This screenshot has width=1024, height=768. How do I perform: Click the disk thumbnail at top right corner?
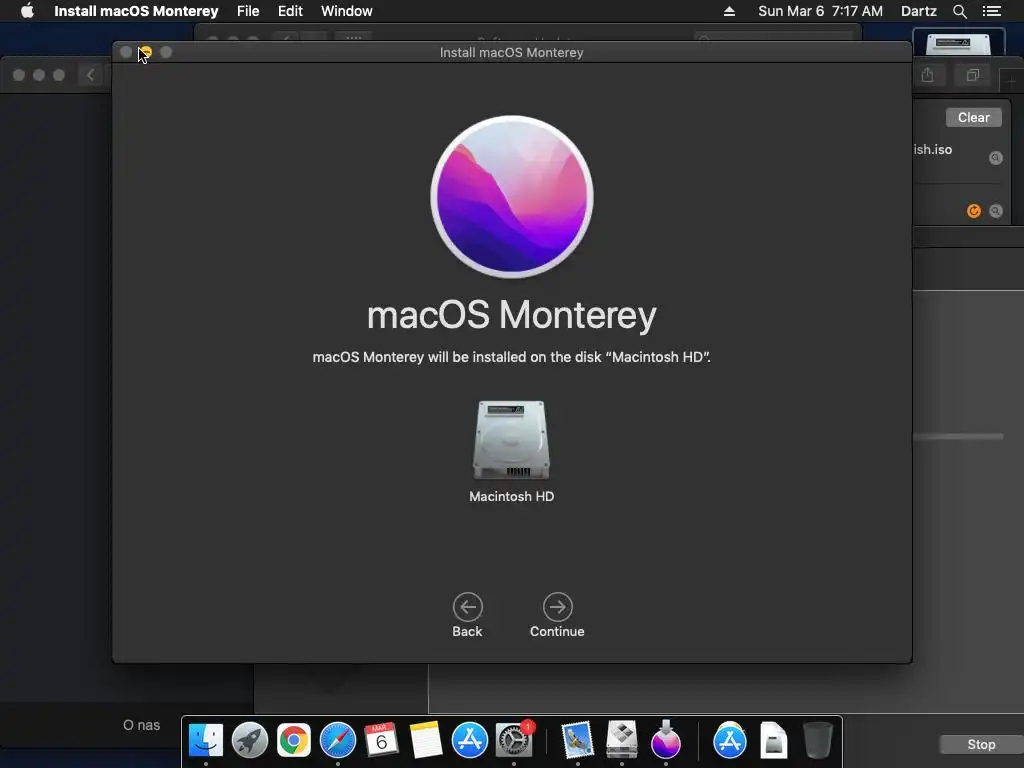coord(958,43)
